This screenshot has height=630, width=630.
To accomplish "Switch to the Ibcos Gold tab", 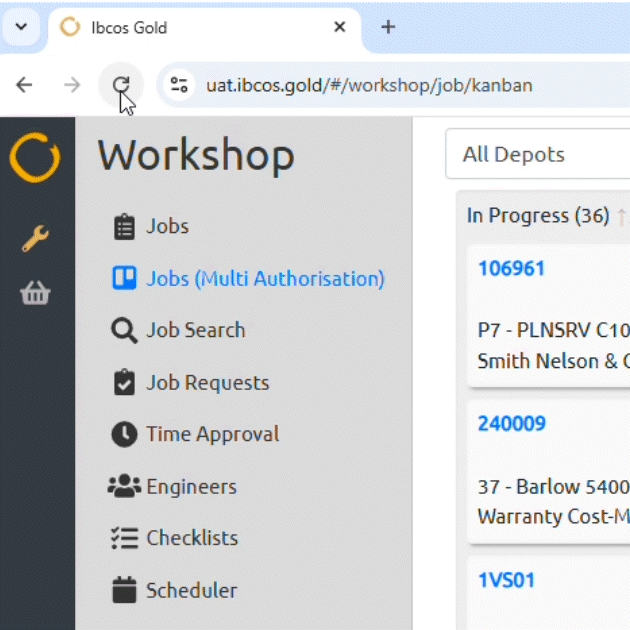I will pyautogui.click(x=205, y=28).
